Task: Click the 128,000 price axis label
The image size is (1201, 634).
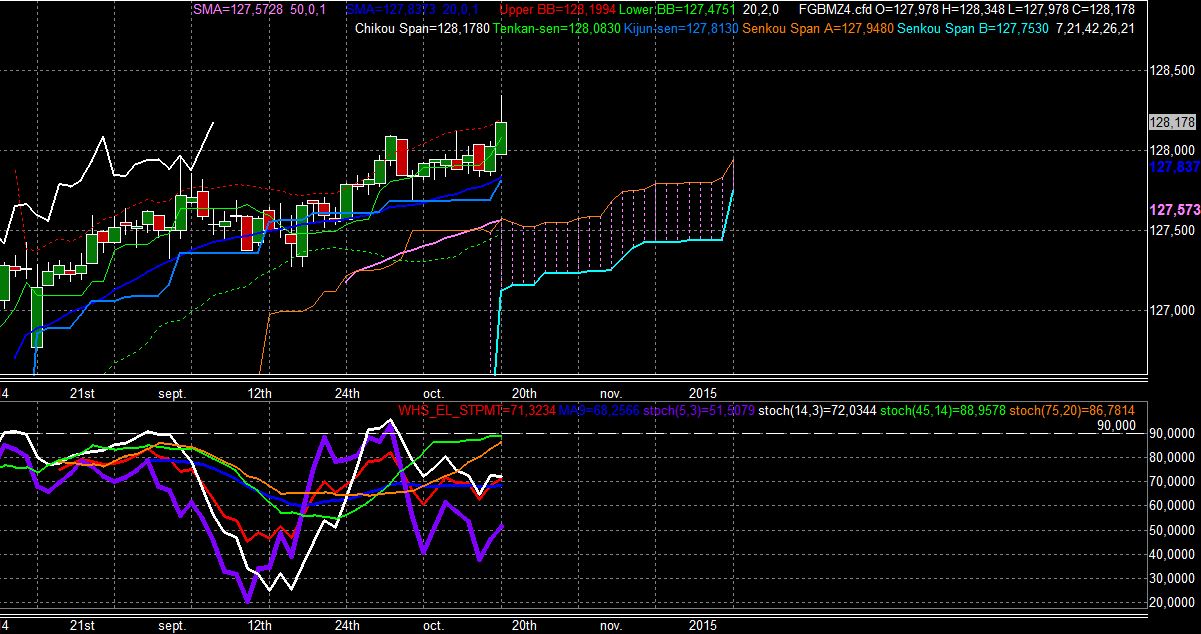Action: point(1173,151)
